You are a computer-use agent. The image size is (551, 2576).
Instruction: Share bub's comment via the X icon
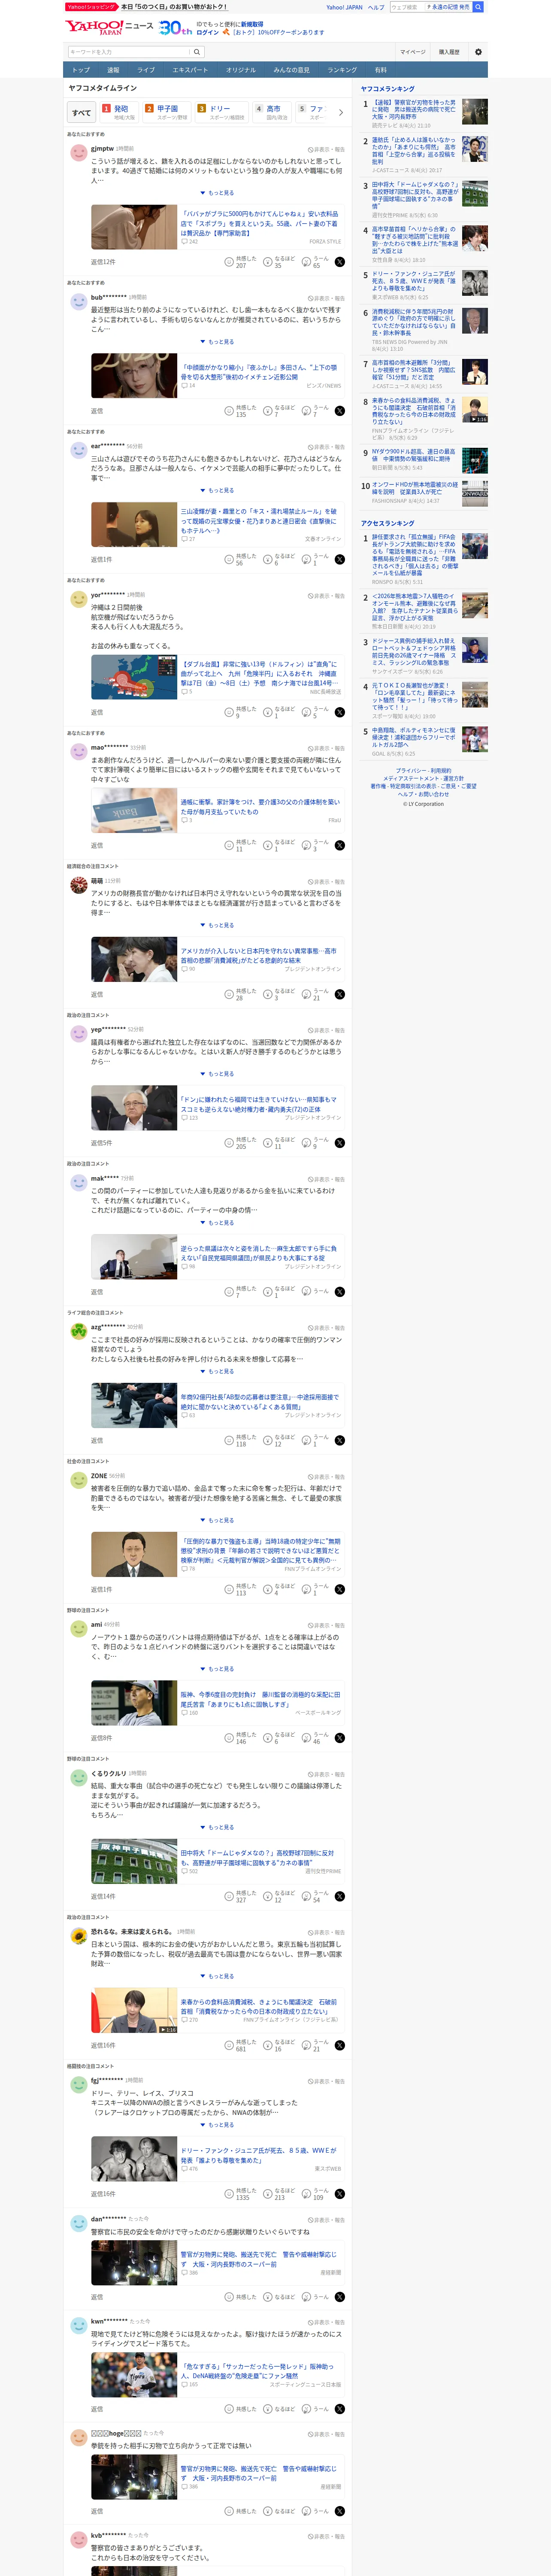(x=340, y=411)
